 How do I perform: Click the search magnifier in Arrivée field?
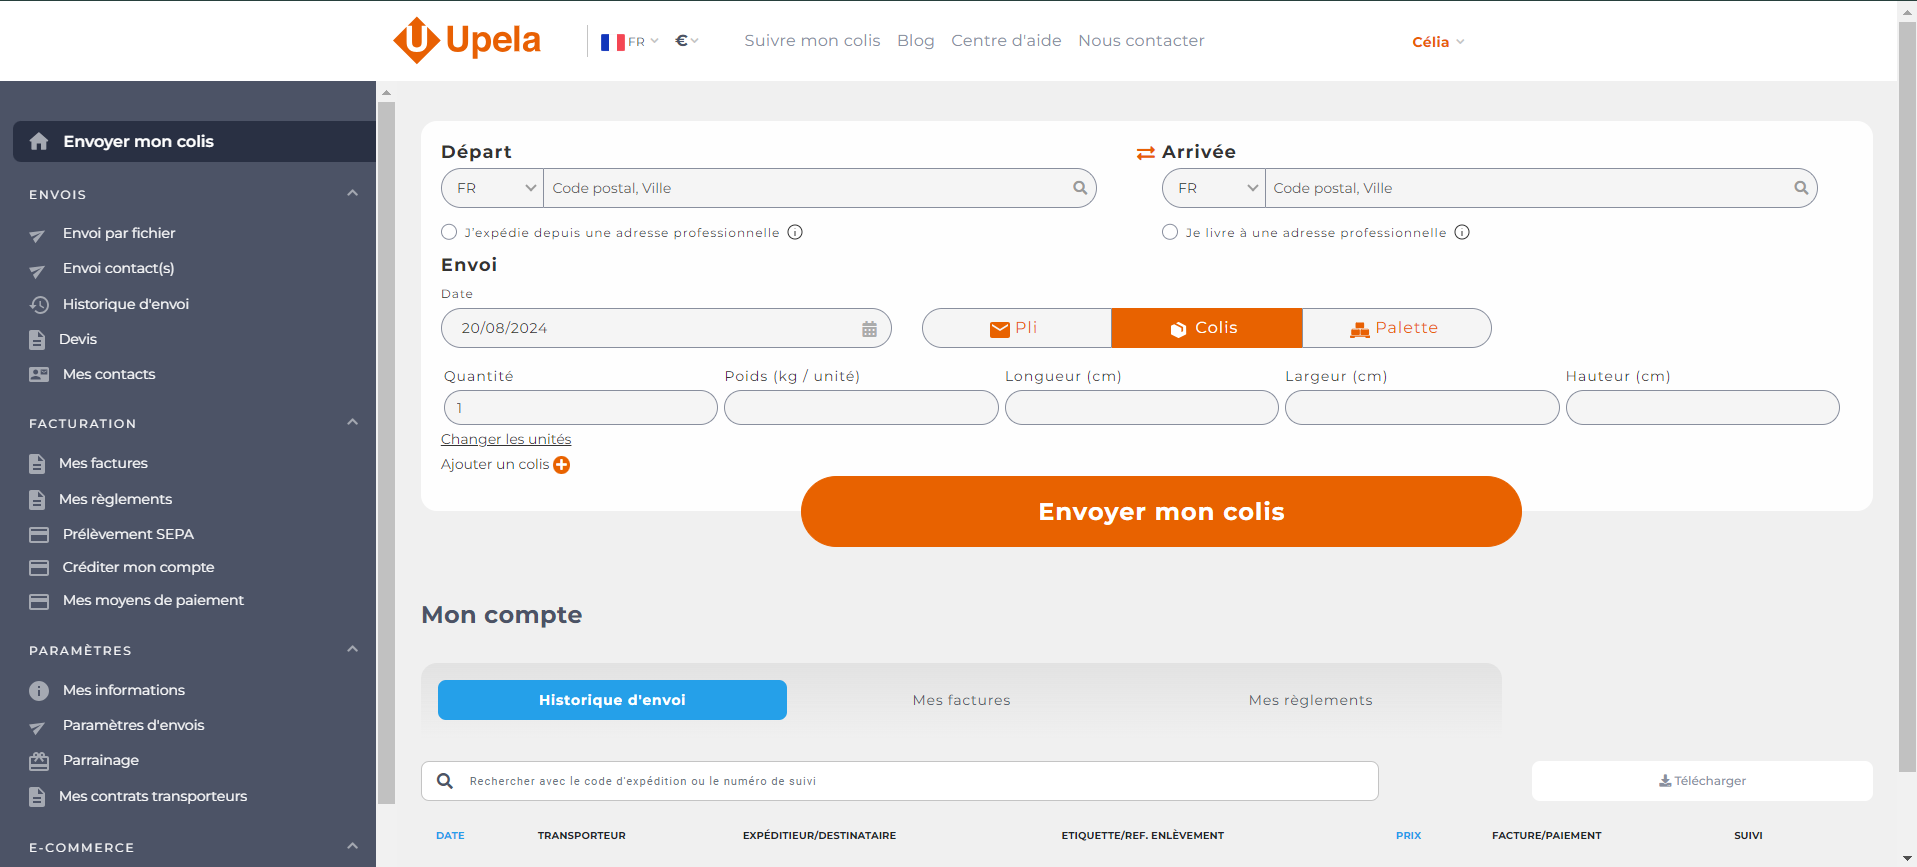click(x=1801, y=188)
